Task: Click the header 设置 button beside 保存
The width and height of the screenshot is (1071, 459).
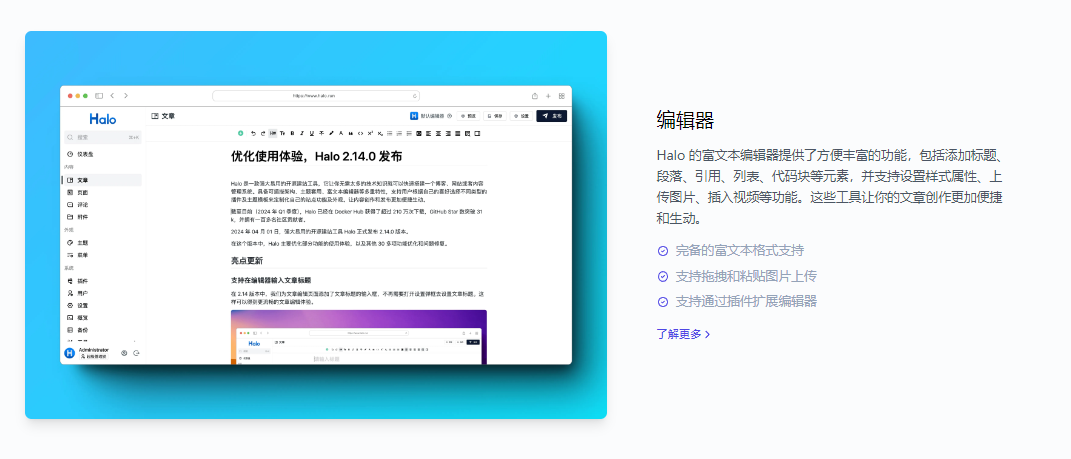Action: tap(521, 116)
